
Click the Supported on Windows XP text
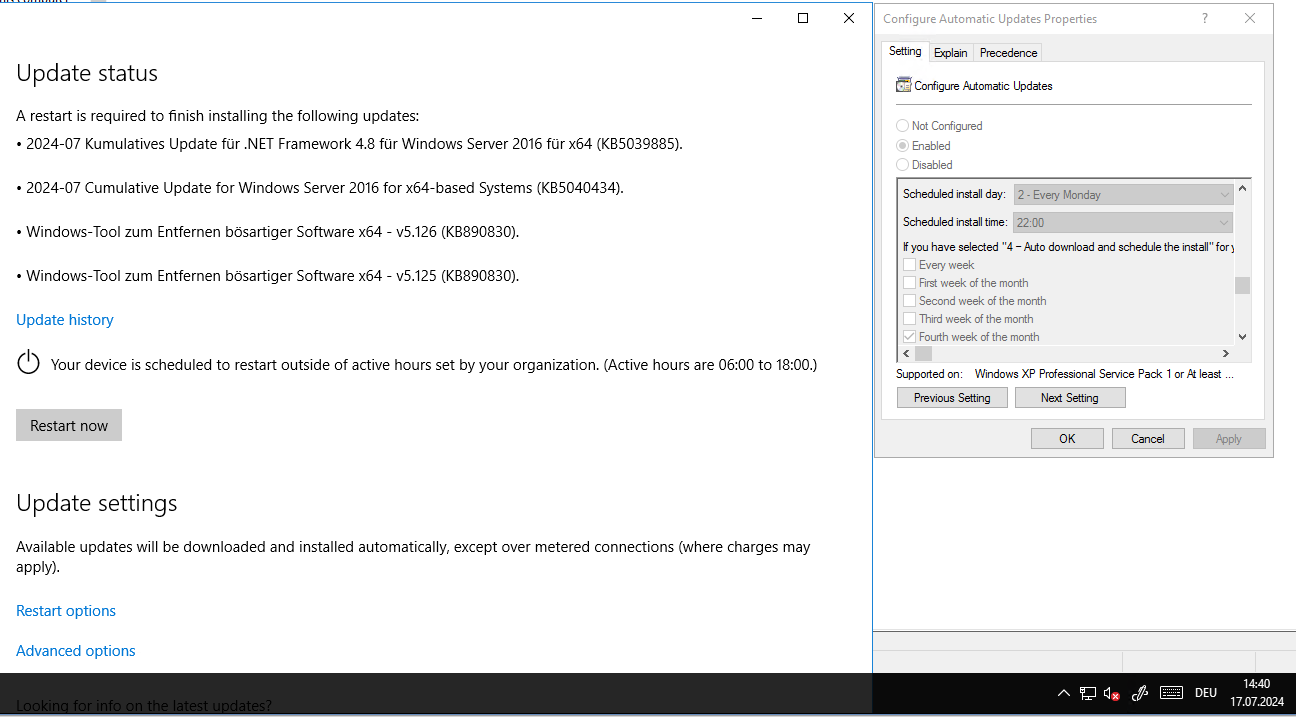1104,374
